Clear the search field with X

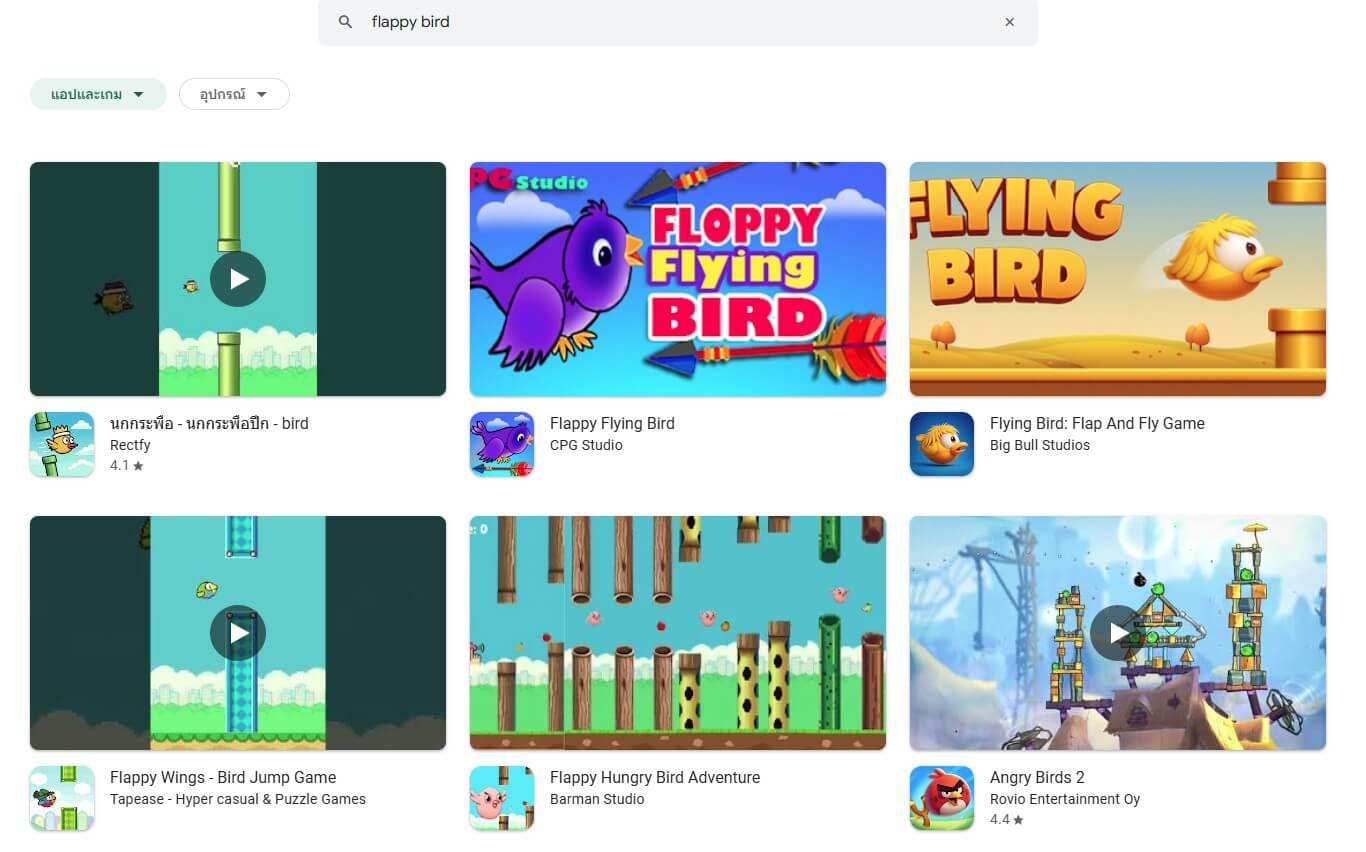click(x=1009, y=22)
